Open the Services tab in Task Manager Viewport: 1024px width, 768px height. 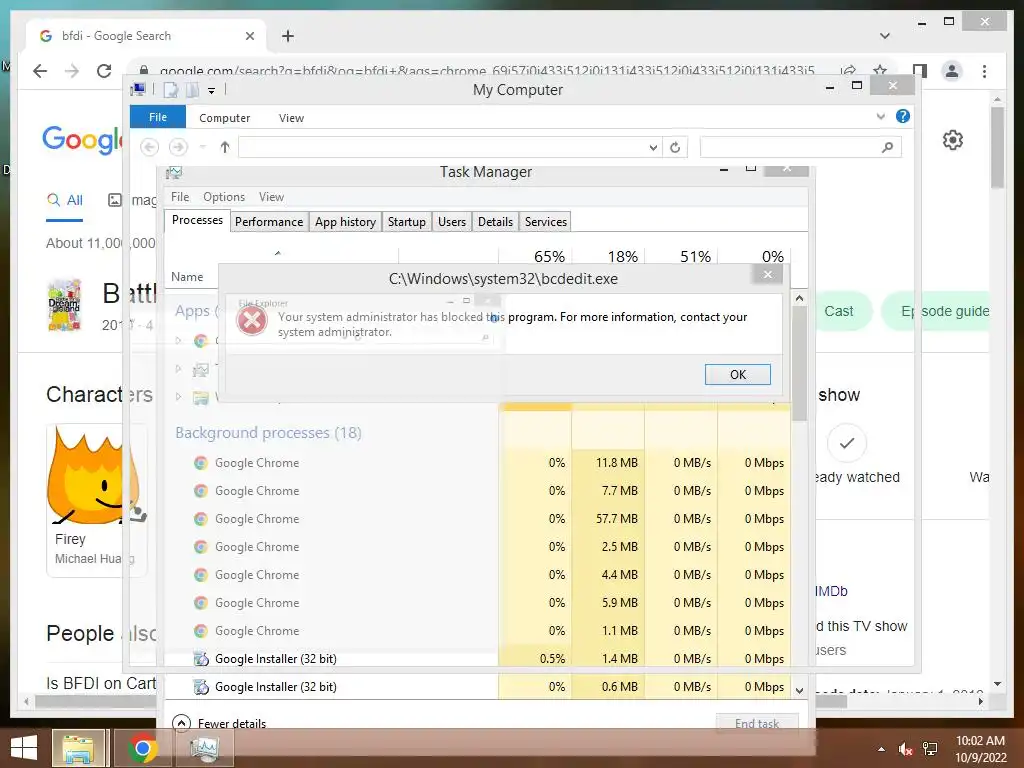point(546,221)
